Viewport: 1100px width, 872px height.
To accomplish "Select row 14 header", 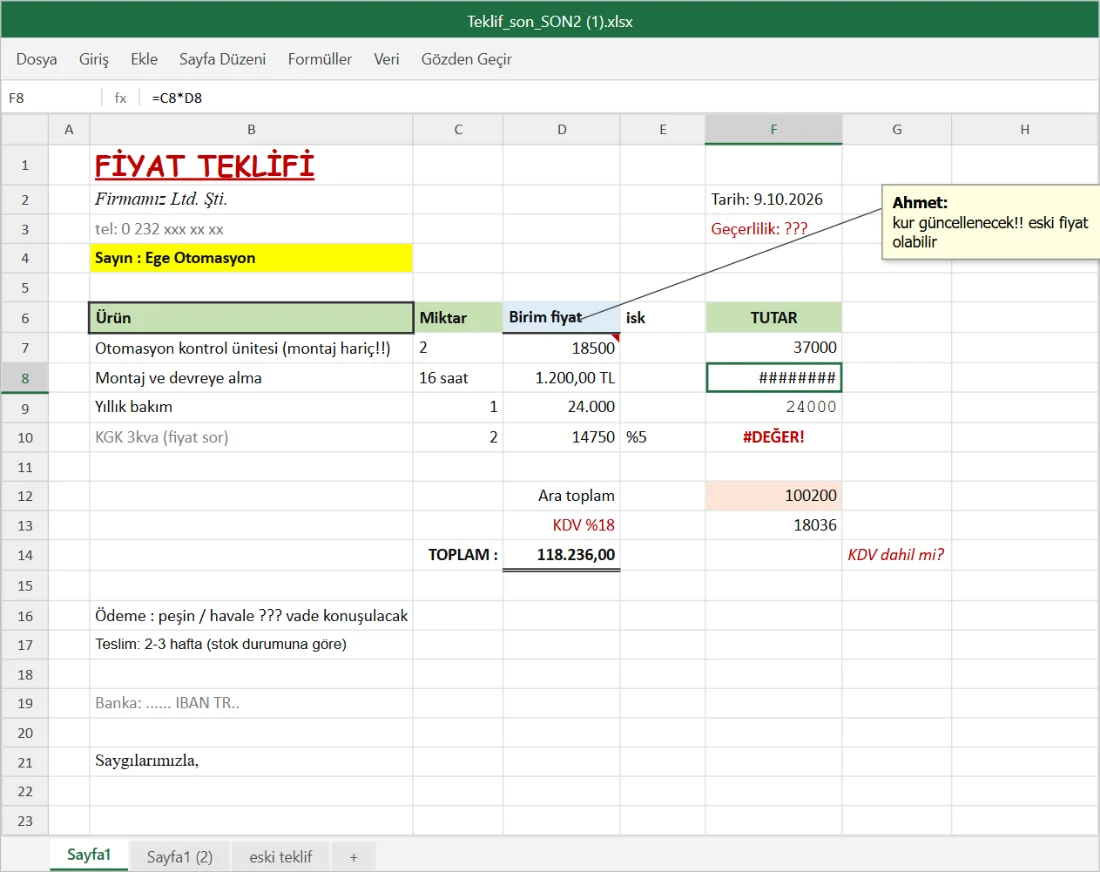I will (25, 555).
